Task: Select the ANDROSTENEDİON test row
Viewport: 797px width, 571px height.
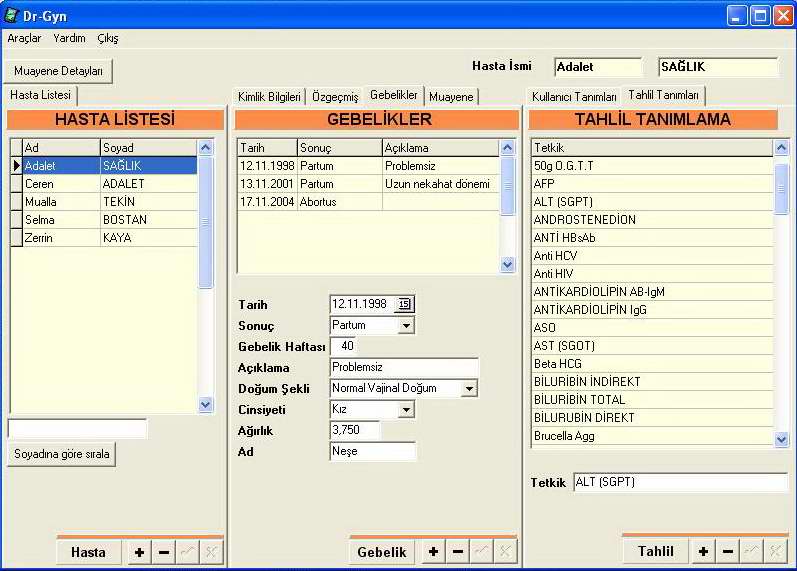Action: (x=652, y=220)
